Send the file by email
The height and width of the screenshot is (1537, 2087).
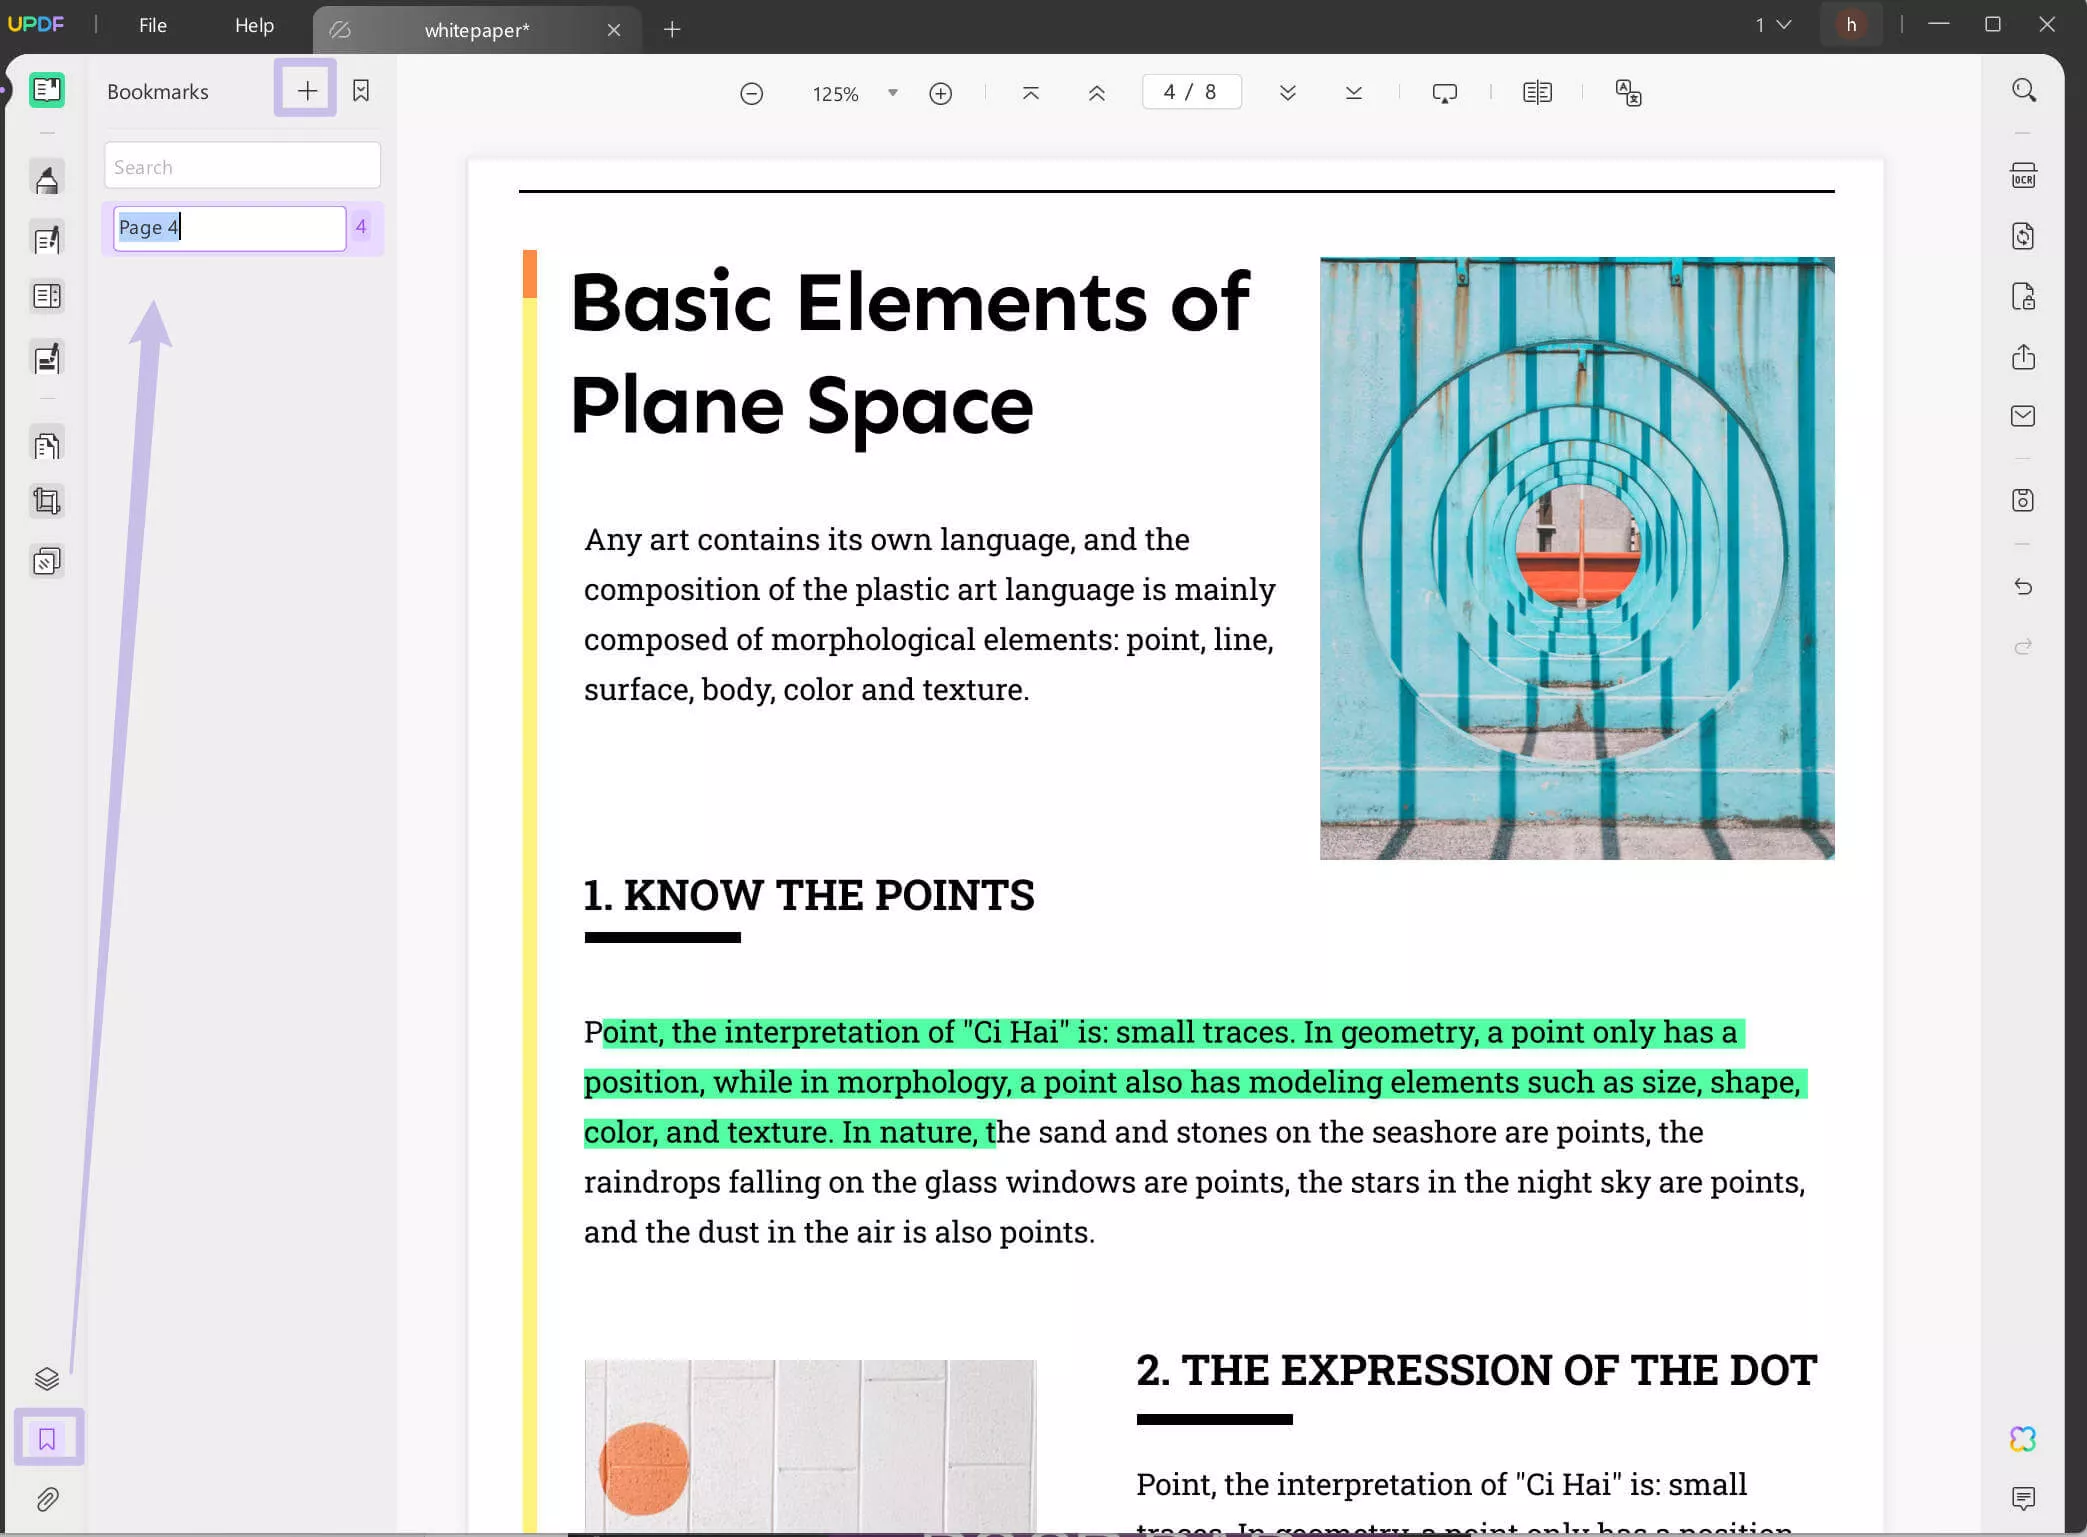pos(2023,416)
